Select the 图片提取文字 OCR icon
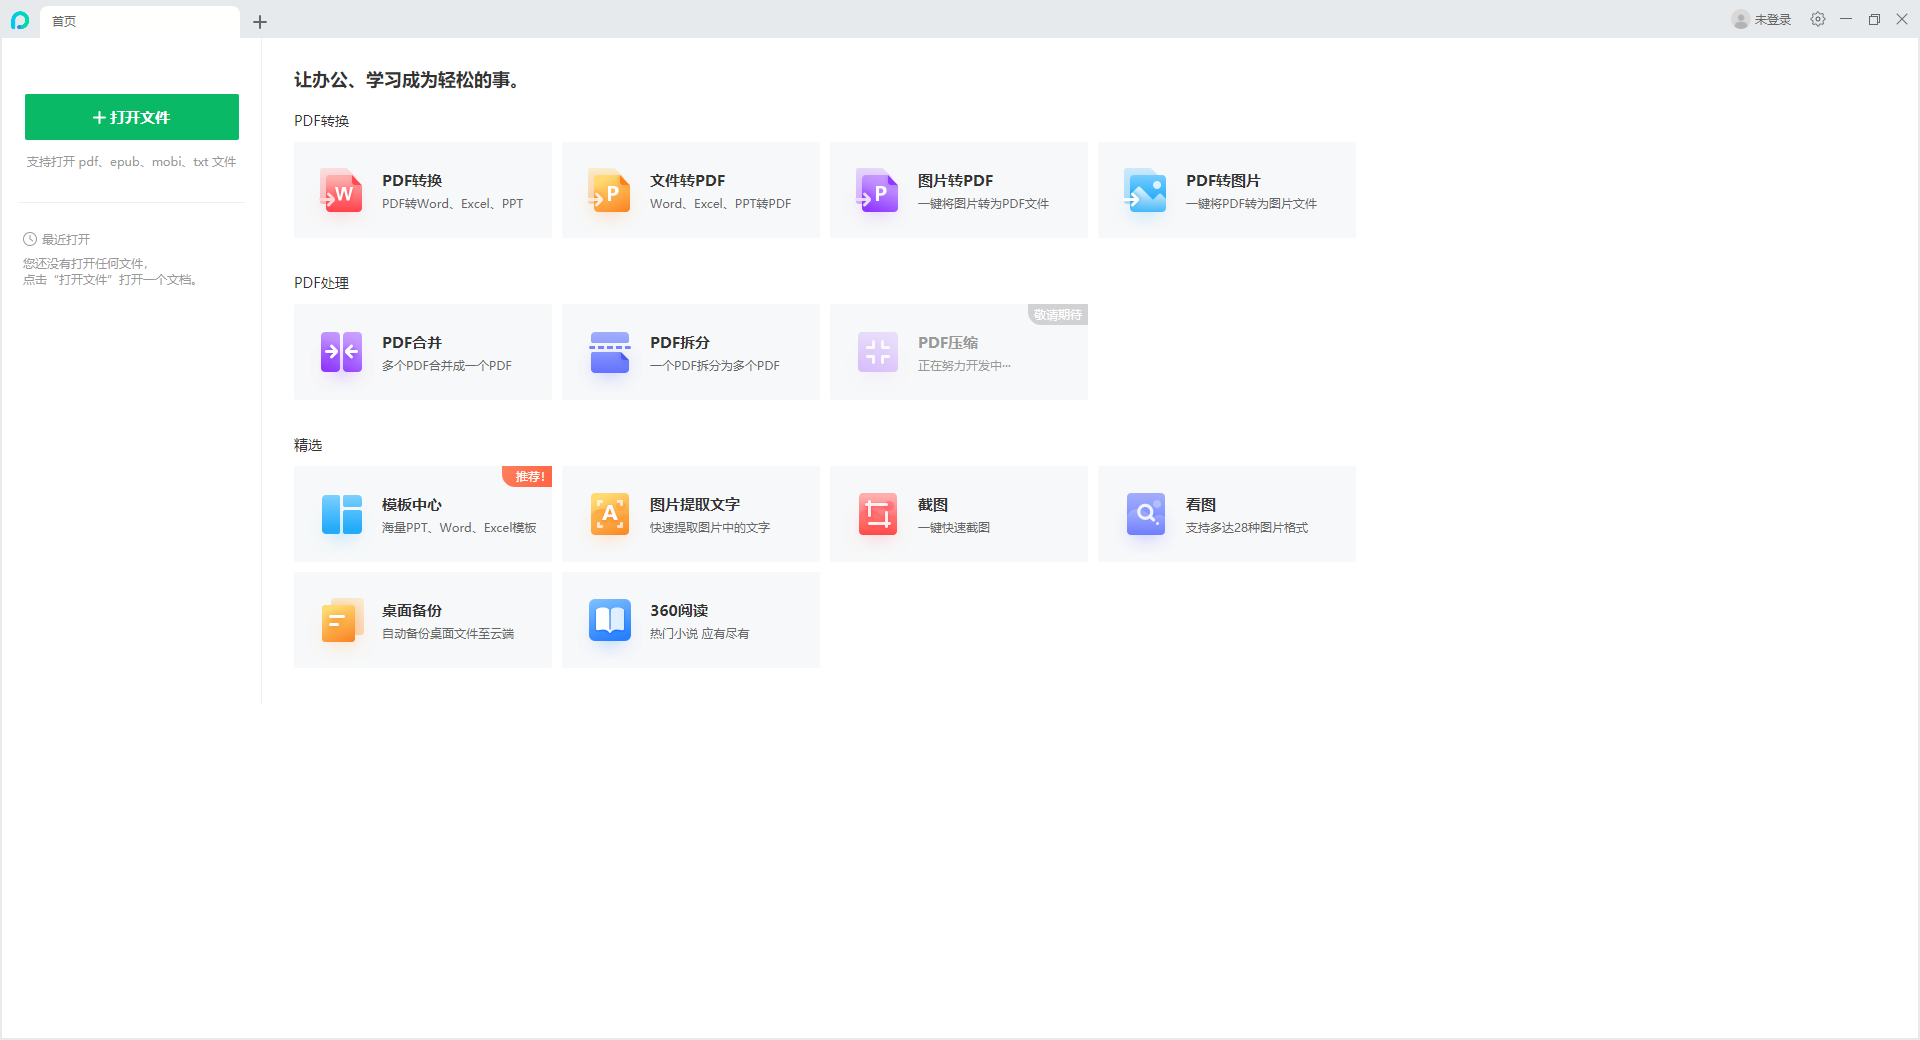The image size is (1920, 1040). (x=609, y=514)
